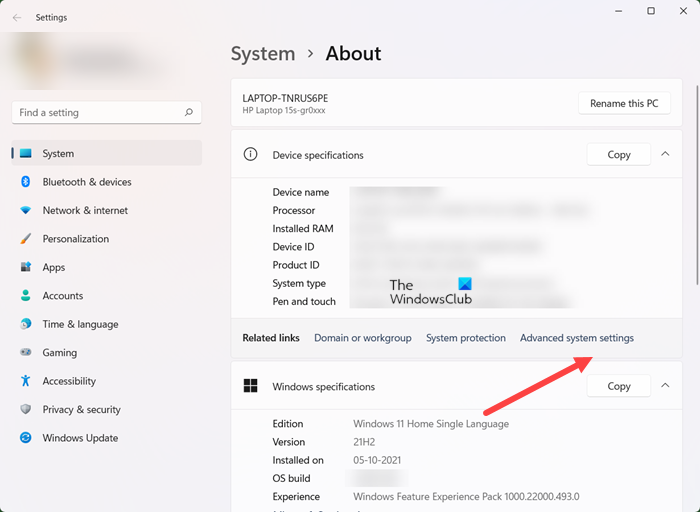Collapse the Windows specifications section
The width and height of the screenshot is (700, 512).
click(x=665, y=386)
